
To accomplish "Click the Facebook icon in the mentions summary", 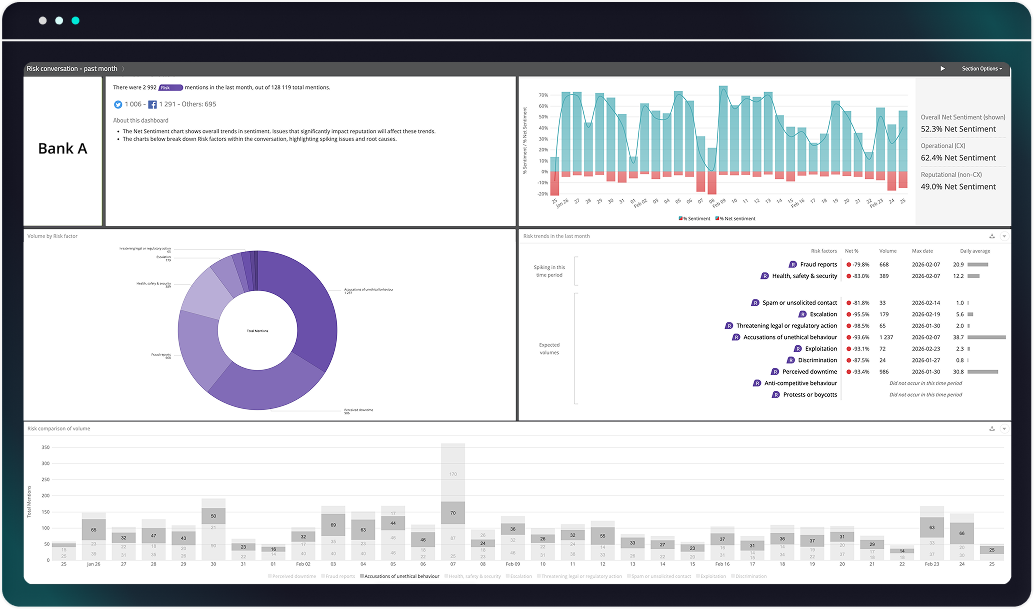I will tap(152, 105).
